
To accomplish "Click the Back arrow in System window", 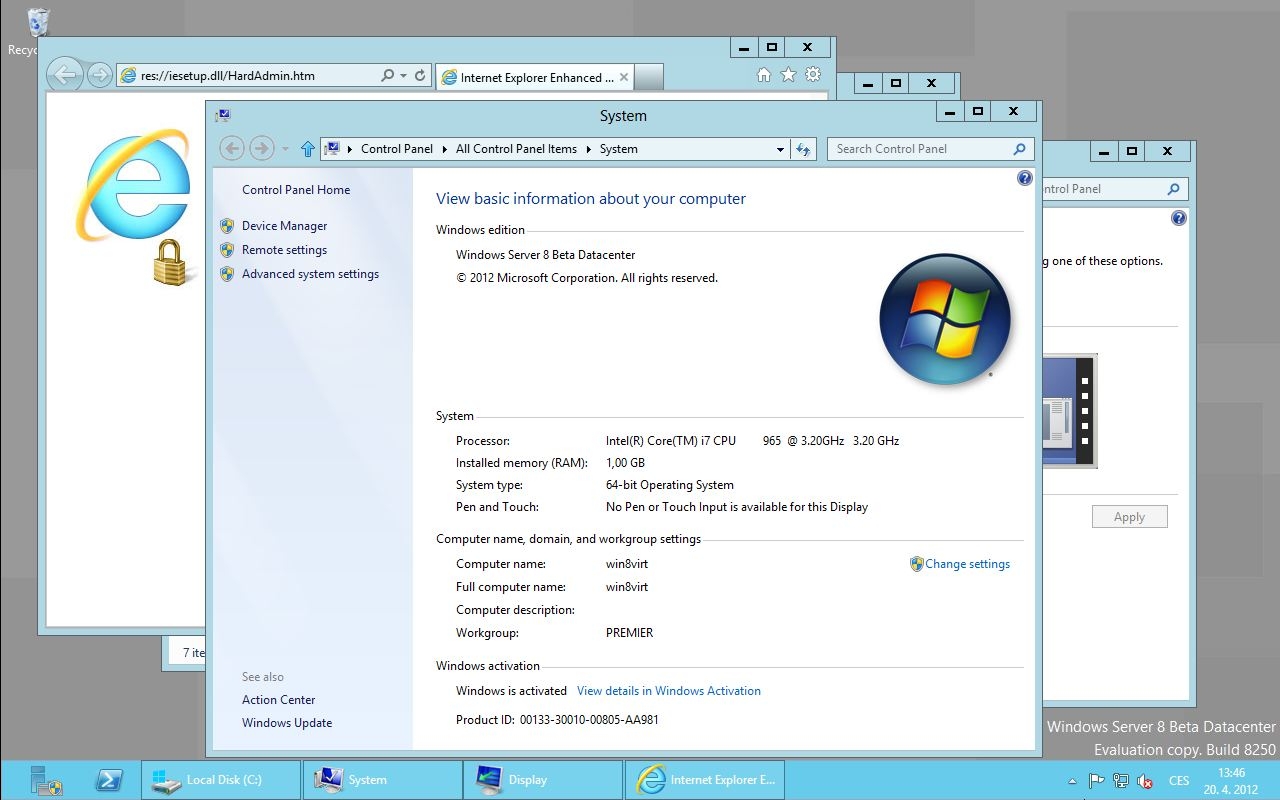I will pyautogui.click(x=232, y=149).
